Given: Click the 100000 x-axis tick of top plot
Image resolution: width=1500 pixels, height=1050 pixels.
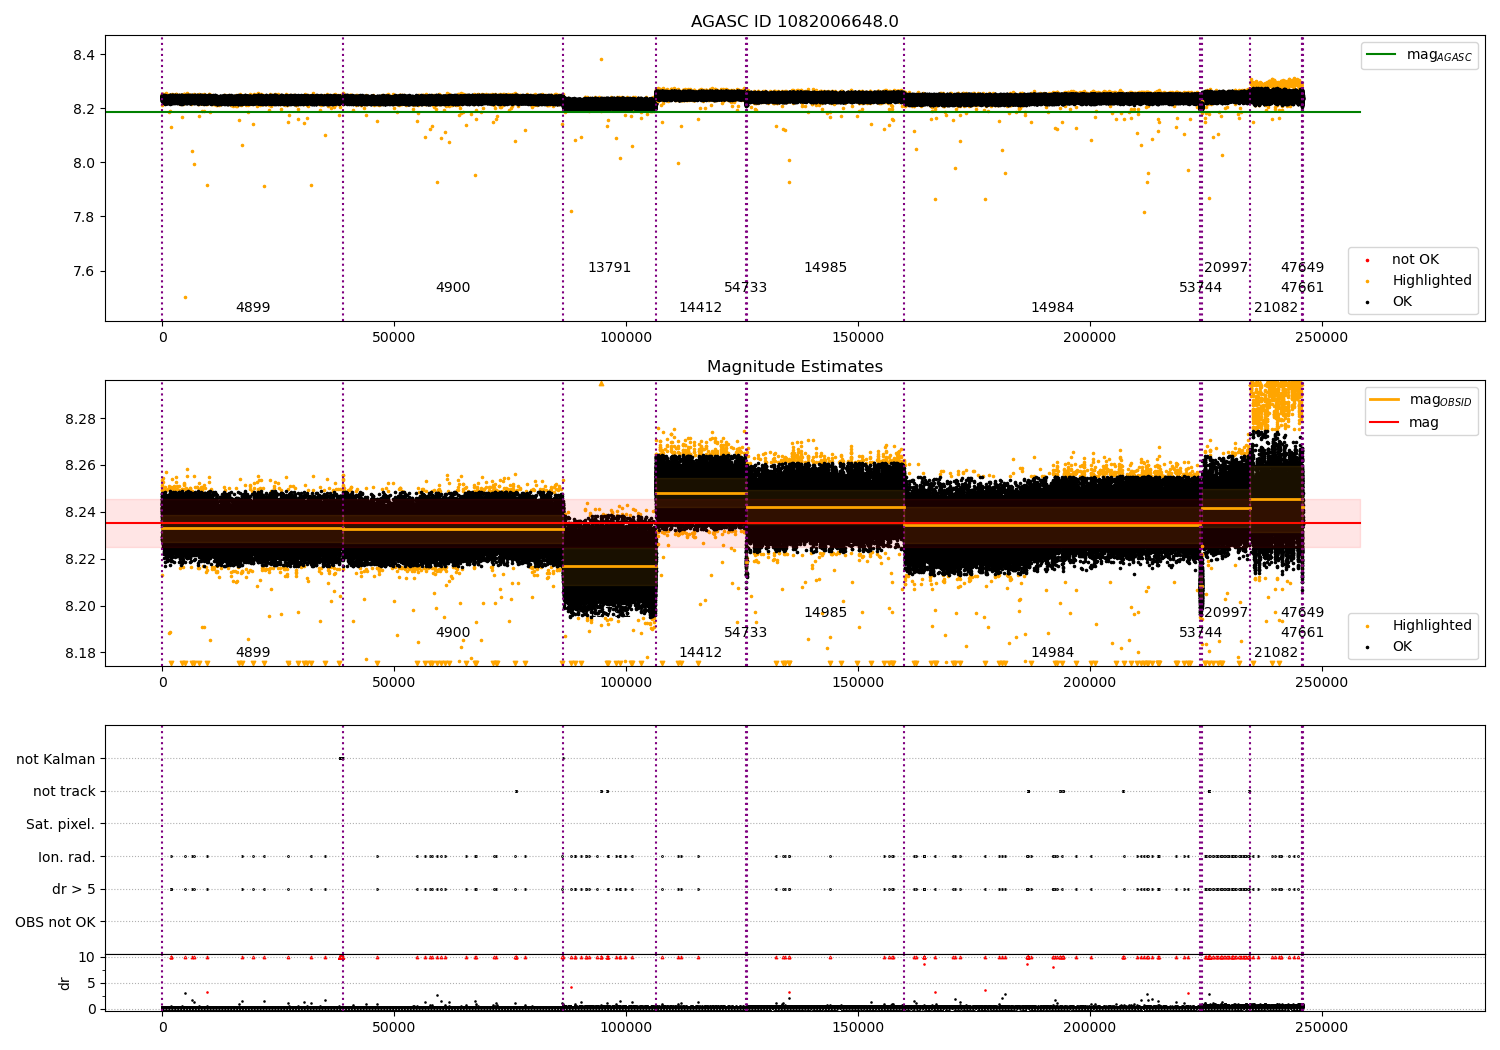Looking at the screenshot, I should [x=626, y=338].
